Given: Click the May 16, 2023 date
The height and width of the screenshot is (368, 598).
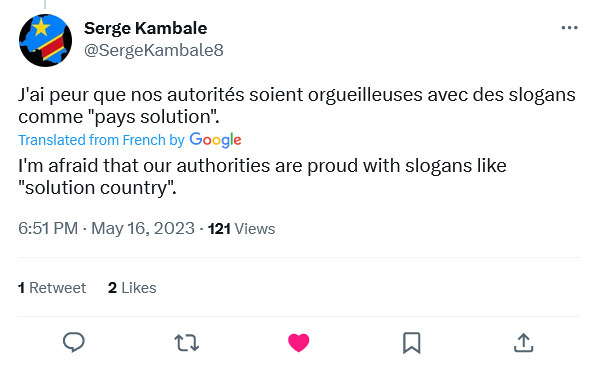Looking at the screenshot, I should 143,229.
